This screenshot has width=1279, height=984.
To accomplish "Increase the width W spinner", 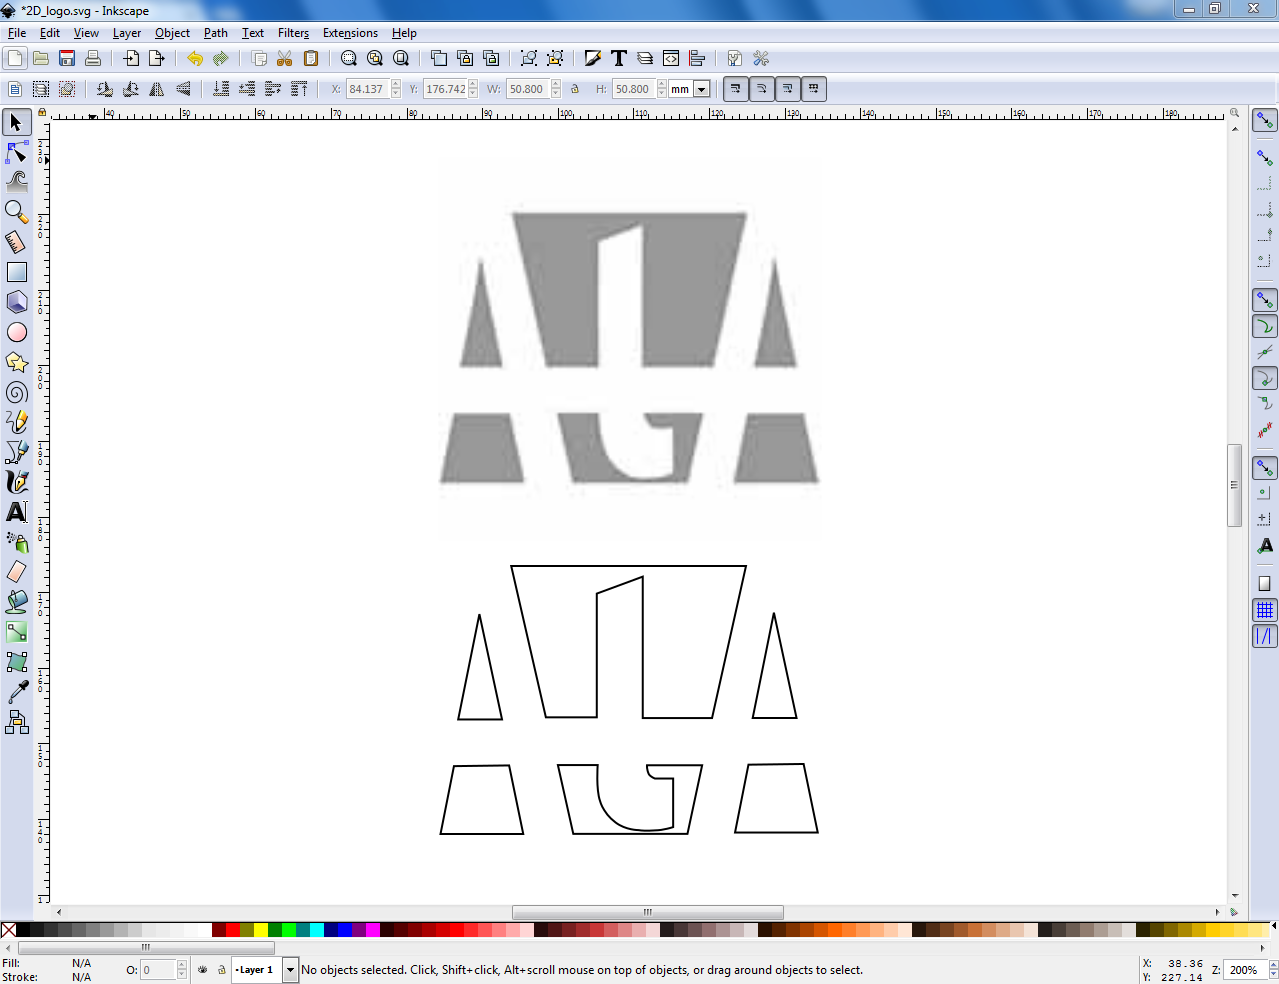I will pos(556,84).
